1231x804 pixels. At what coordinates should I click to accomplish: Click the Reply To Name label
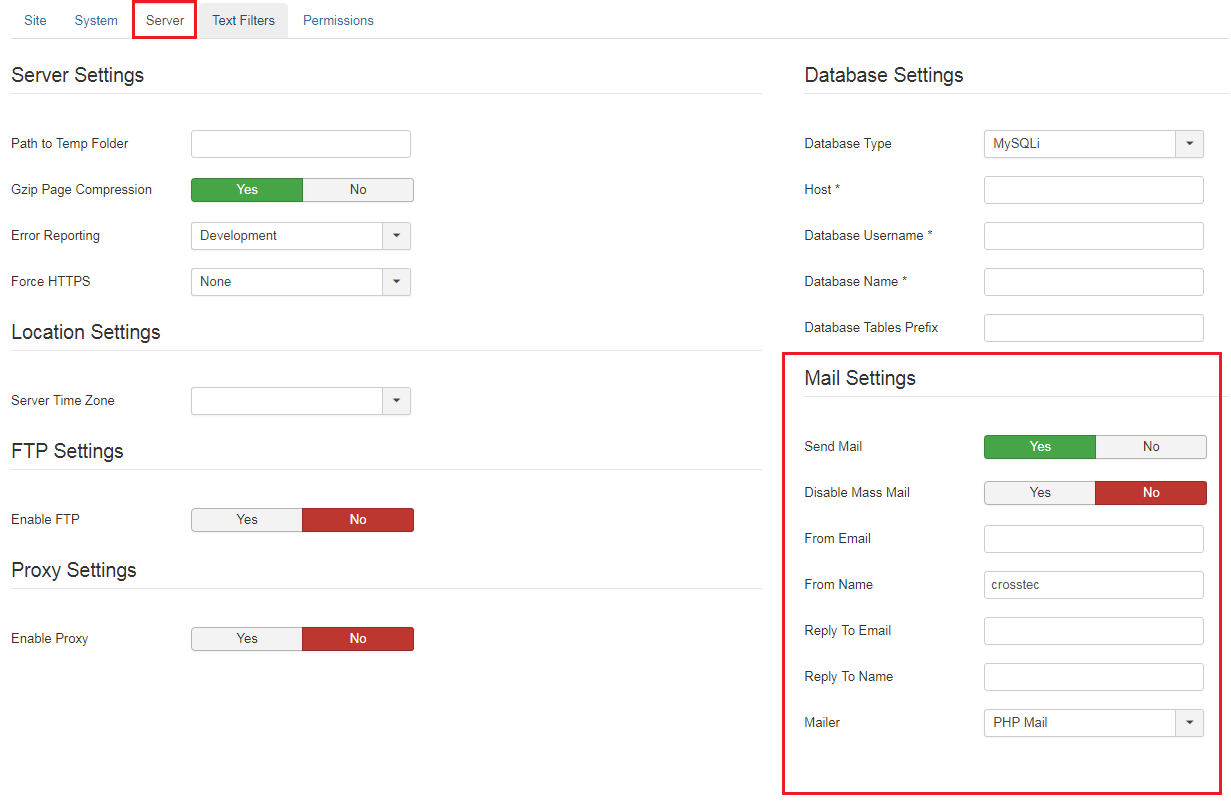[x=849, y=677]
